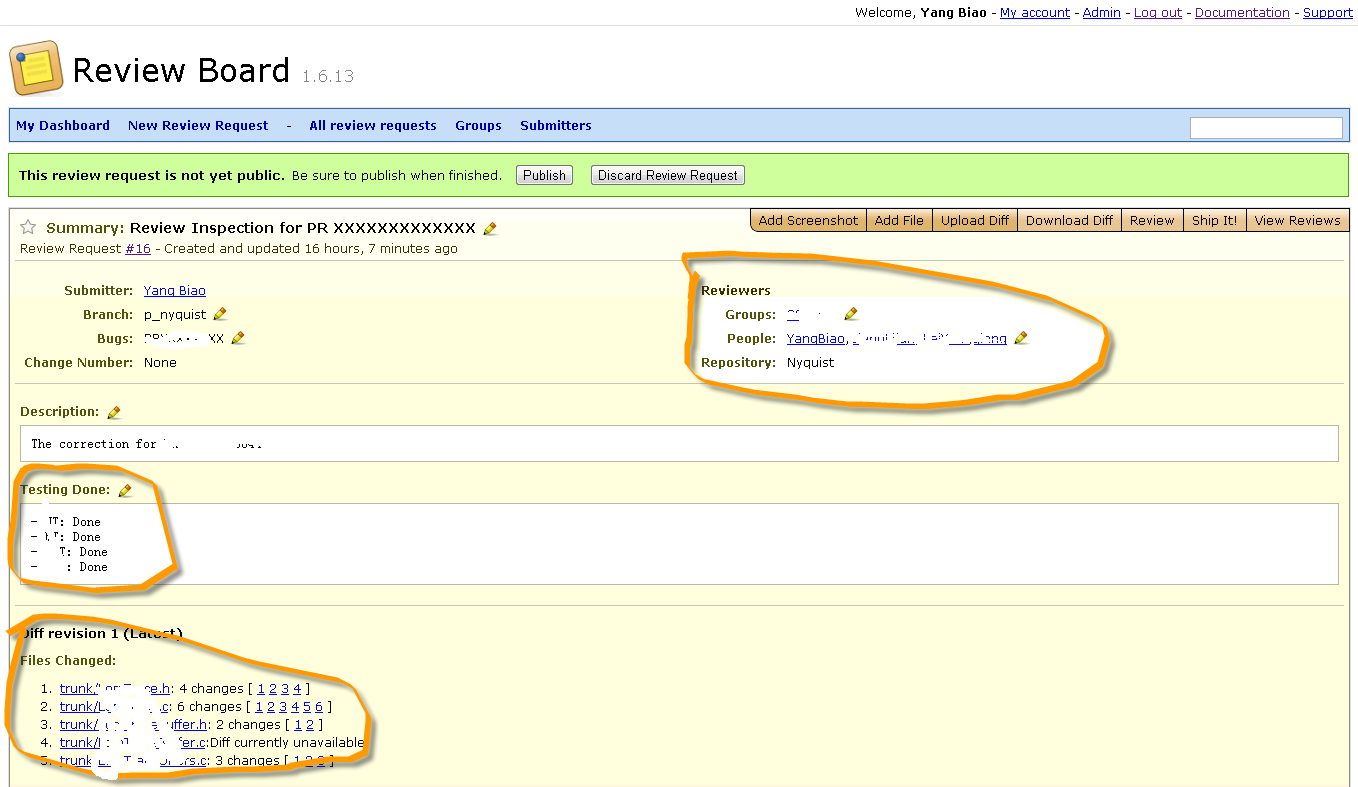Click the Discard Review Request button

pos(668,175)
